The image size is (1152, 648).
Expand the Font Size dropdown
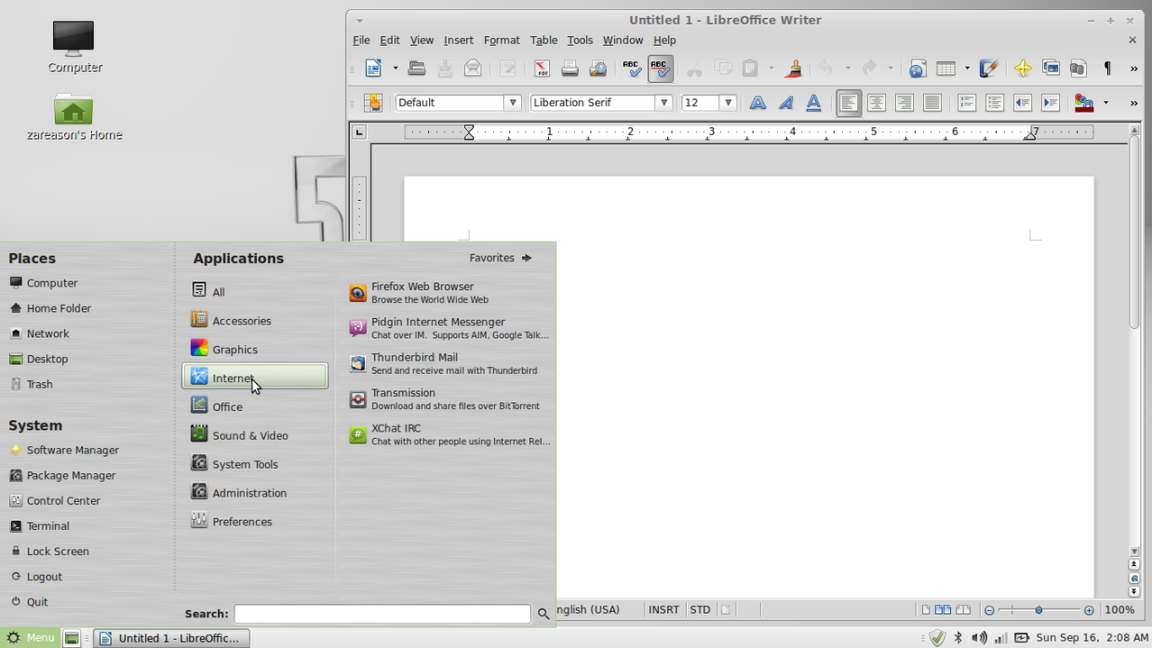[729, 103]
